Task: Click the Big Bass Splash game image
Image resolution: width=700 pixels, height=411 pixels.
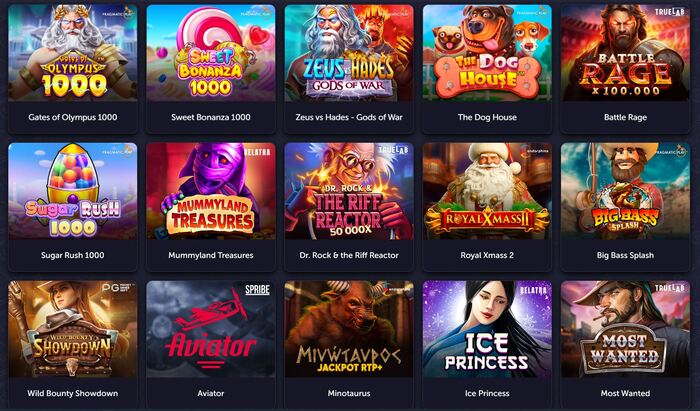Action: (x=625, y=191)
